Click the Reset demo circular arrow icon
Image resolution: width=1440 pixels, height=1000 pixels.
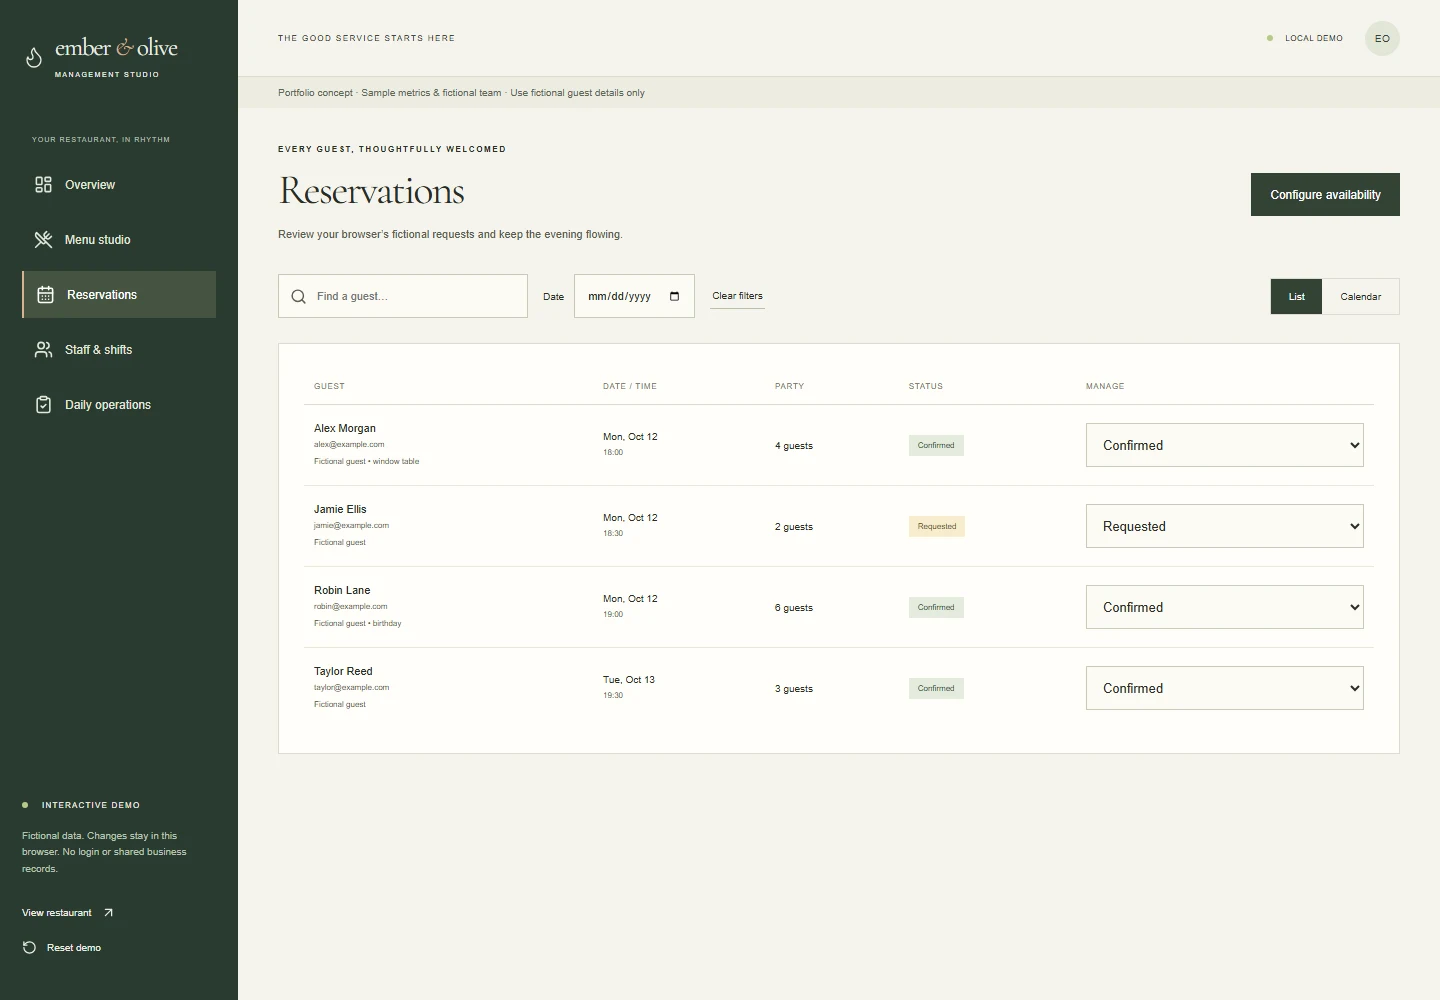(29, 948)
